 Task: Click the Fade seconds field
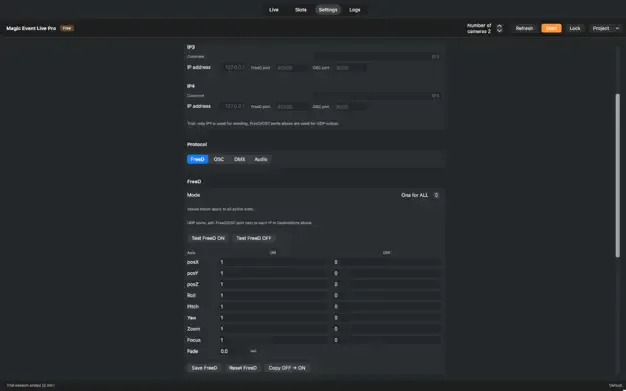point(233,351)
